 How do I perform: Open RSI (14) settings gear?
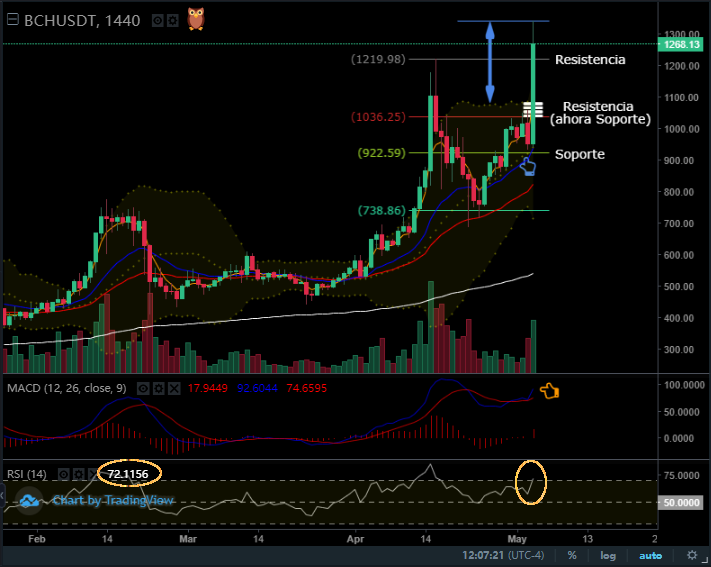78,474
